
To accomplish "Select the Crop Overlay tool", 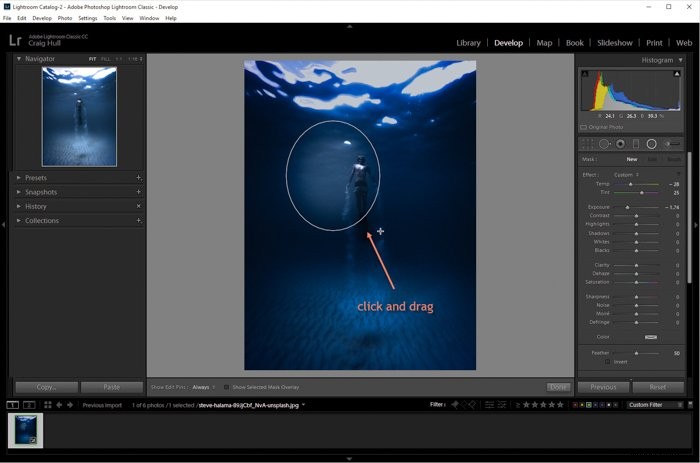I will pyautogui.click(x=588, y=144).
